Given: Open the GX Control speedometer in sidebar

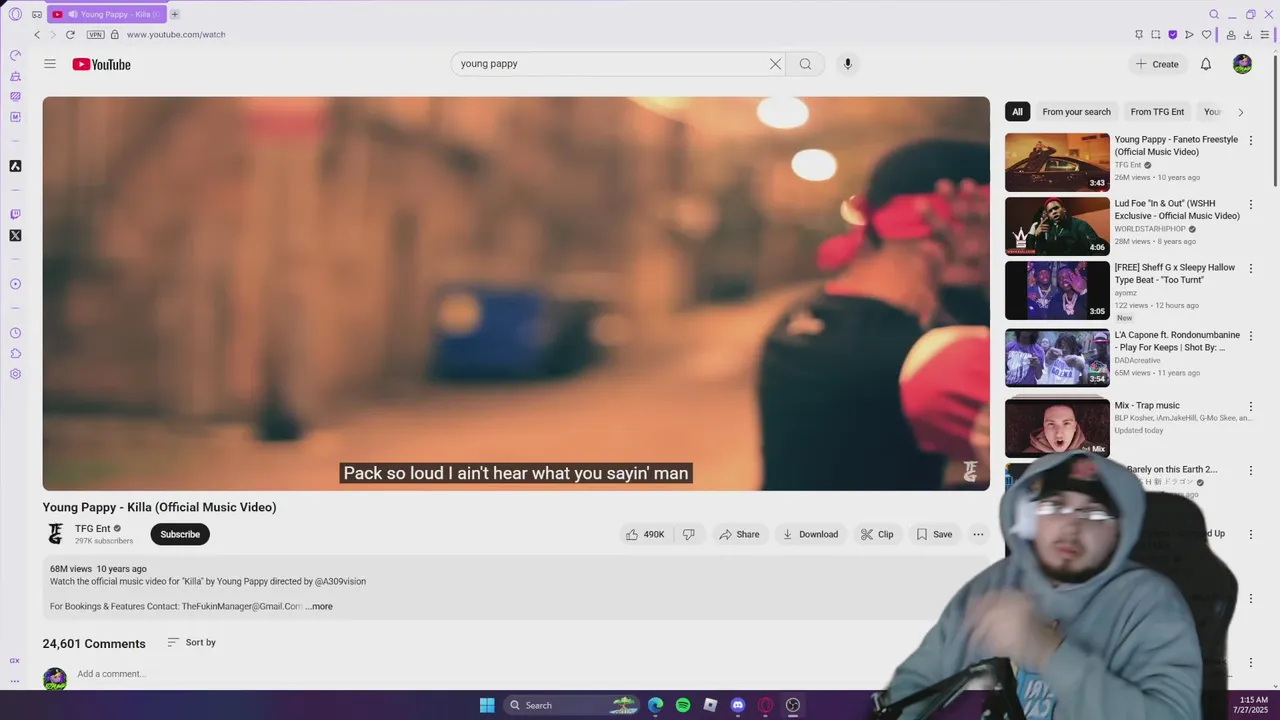Looking at the screenshot, I should (15, 55).
